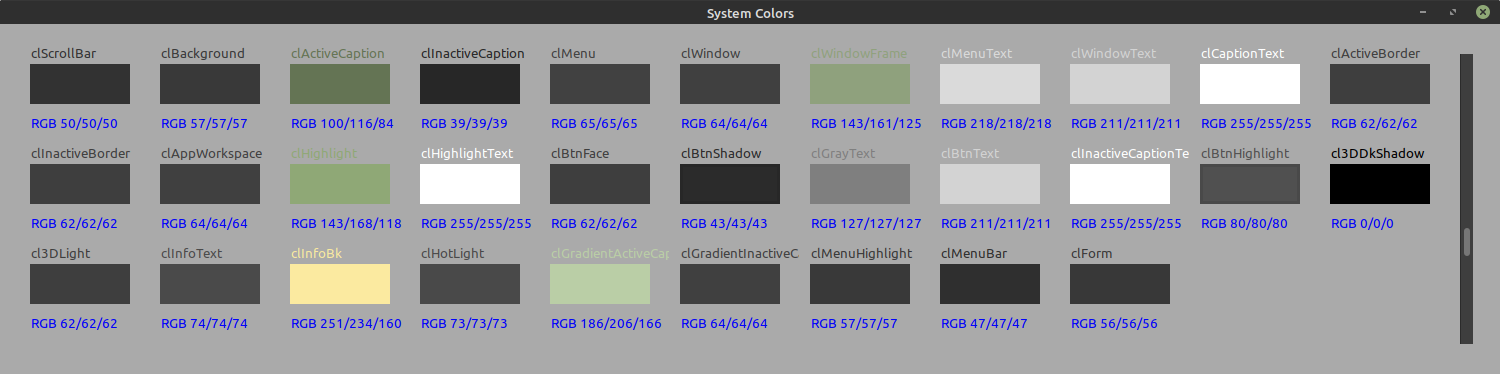Click the clCaptionText label

[1243, 54]
